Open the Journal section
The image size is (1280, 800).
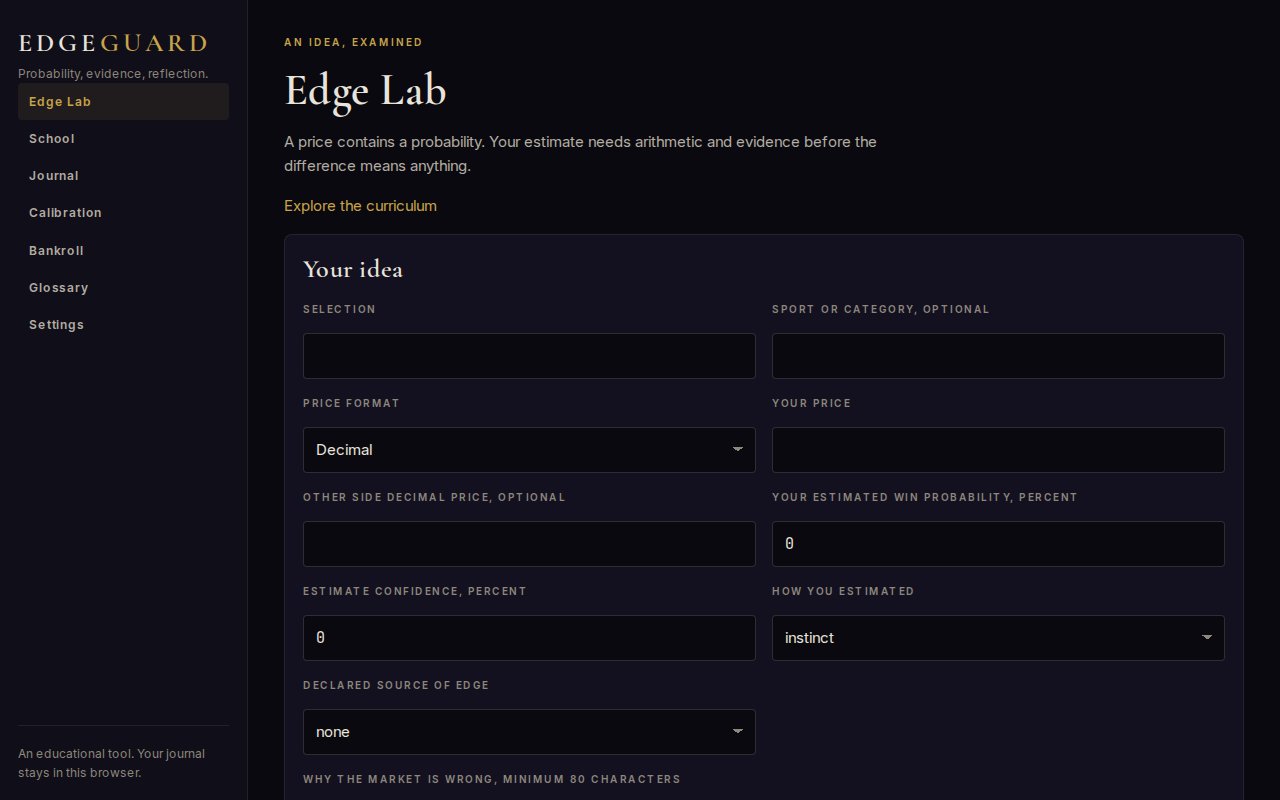[123, 176]
